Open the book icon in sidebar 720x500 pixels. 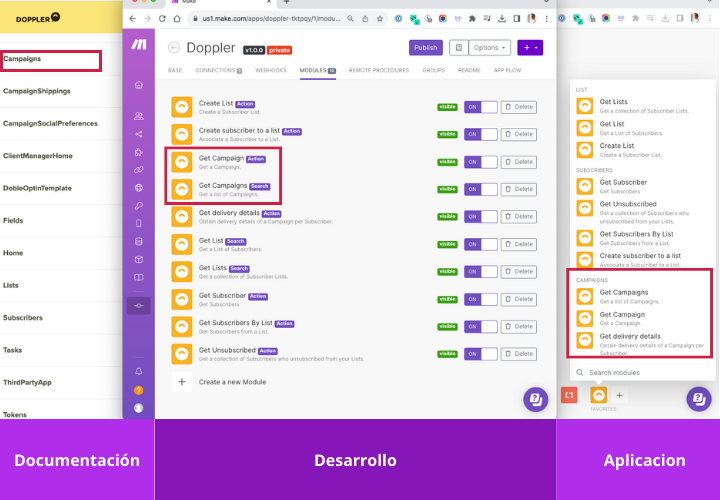(139, 277)
